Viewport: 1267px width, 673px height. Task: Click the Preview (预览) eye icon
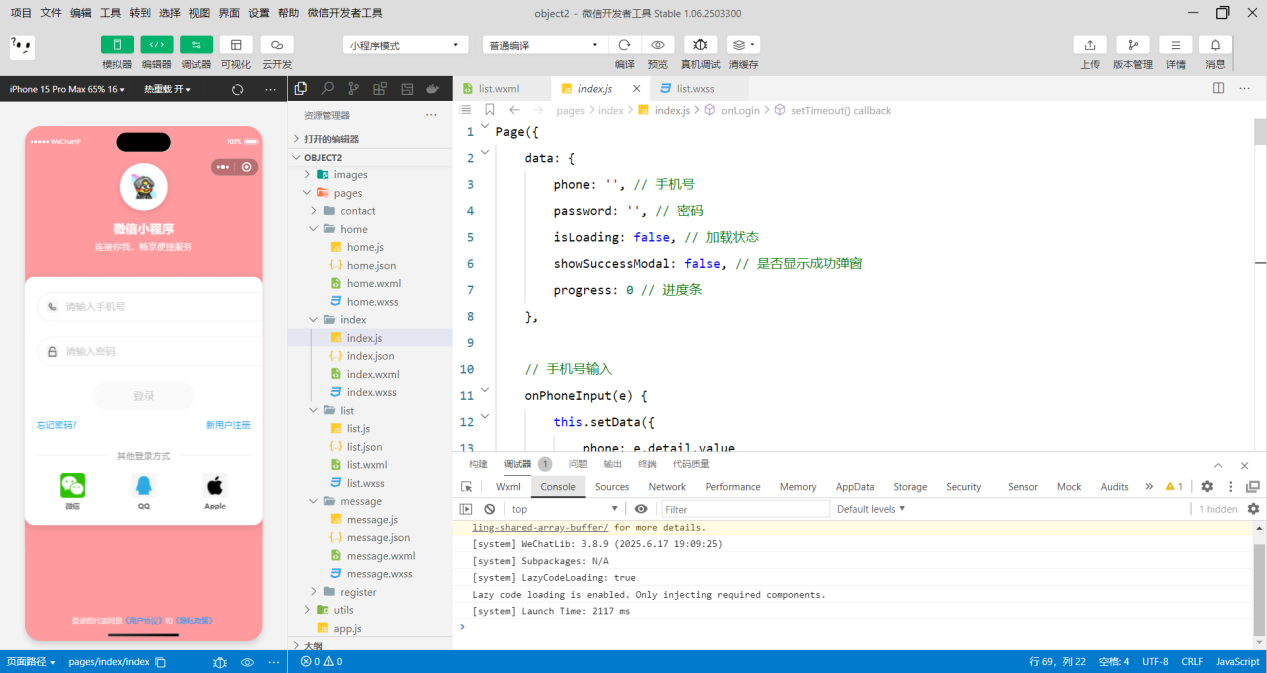(x=657, y=45)
